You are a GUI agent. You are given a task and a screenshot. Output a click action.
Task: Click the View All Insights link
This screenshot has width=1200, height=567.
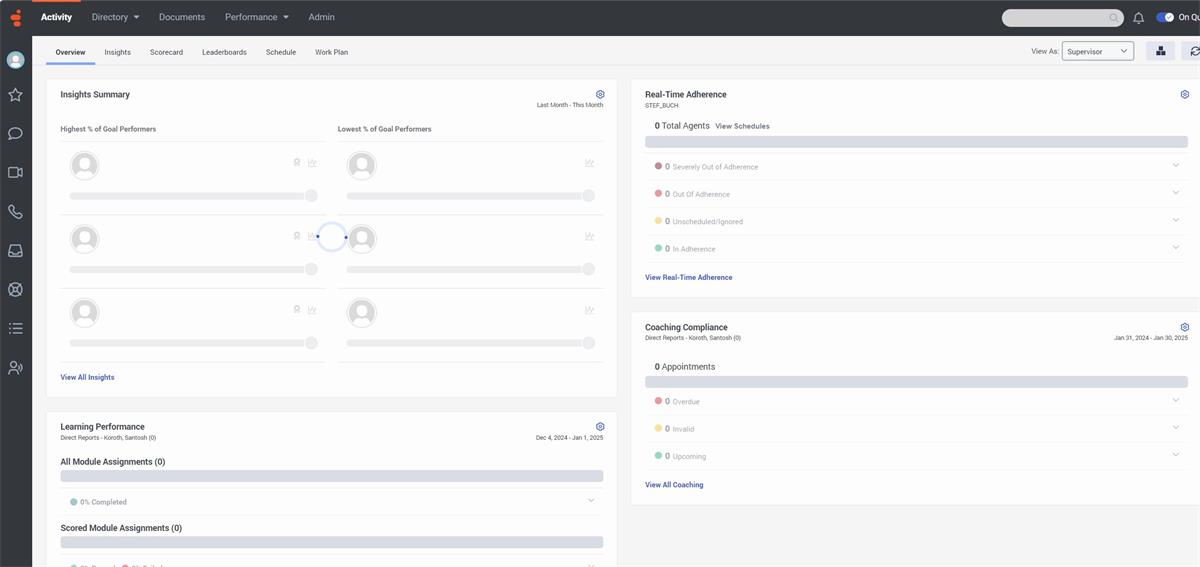pos(87,377)
